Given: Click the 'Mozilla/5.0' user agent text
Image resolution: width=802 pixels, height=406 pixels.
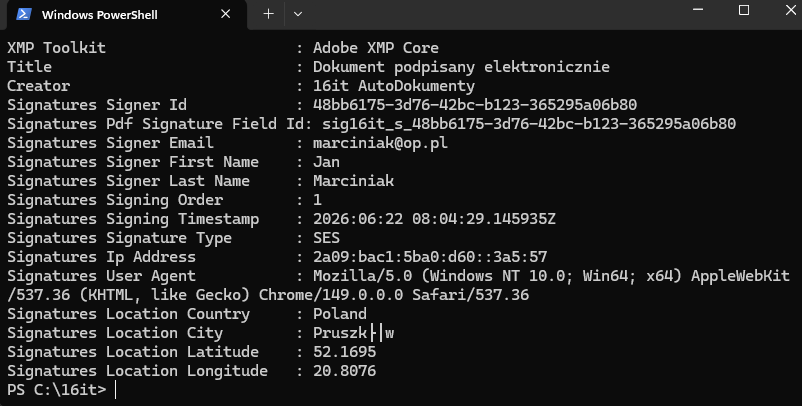Looking at the screenshot, I should tap(363, 276).
